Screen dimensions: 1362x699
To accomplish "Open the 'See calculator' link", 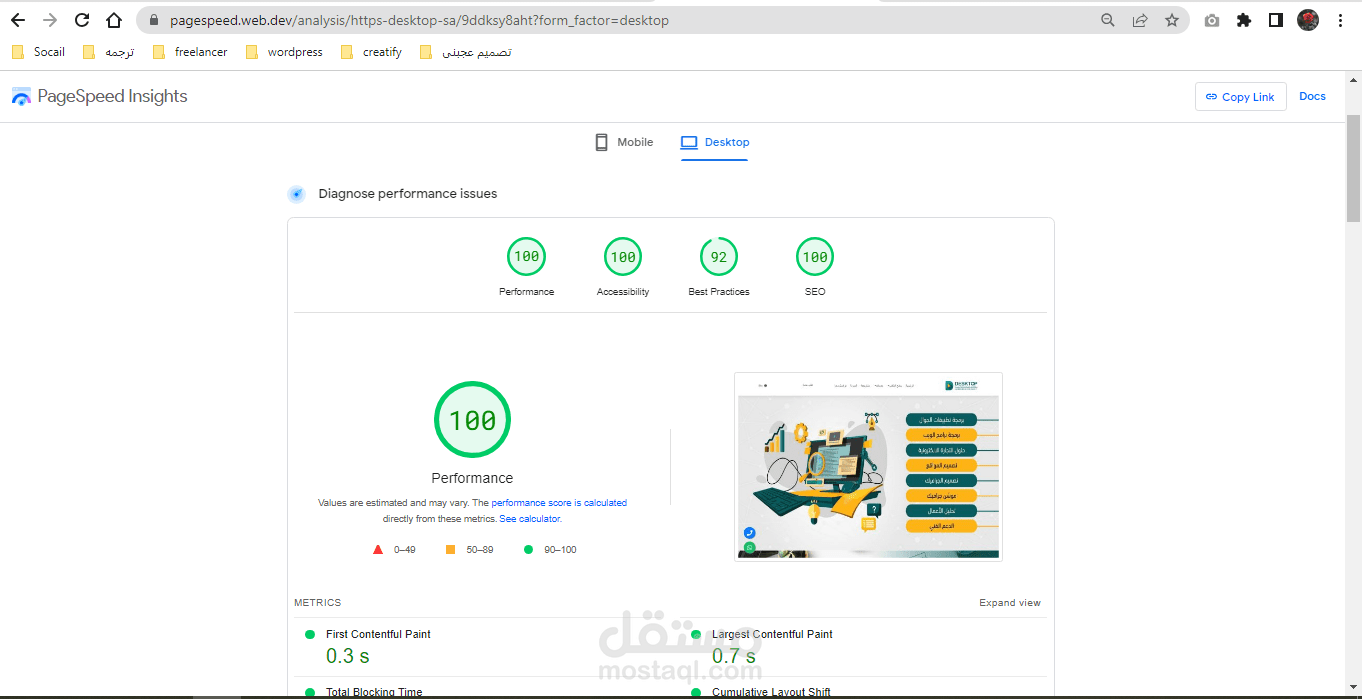I will pos(530,519).
